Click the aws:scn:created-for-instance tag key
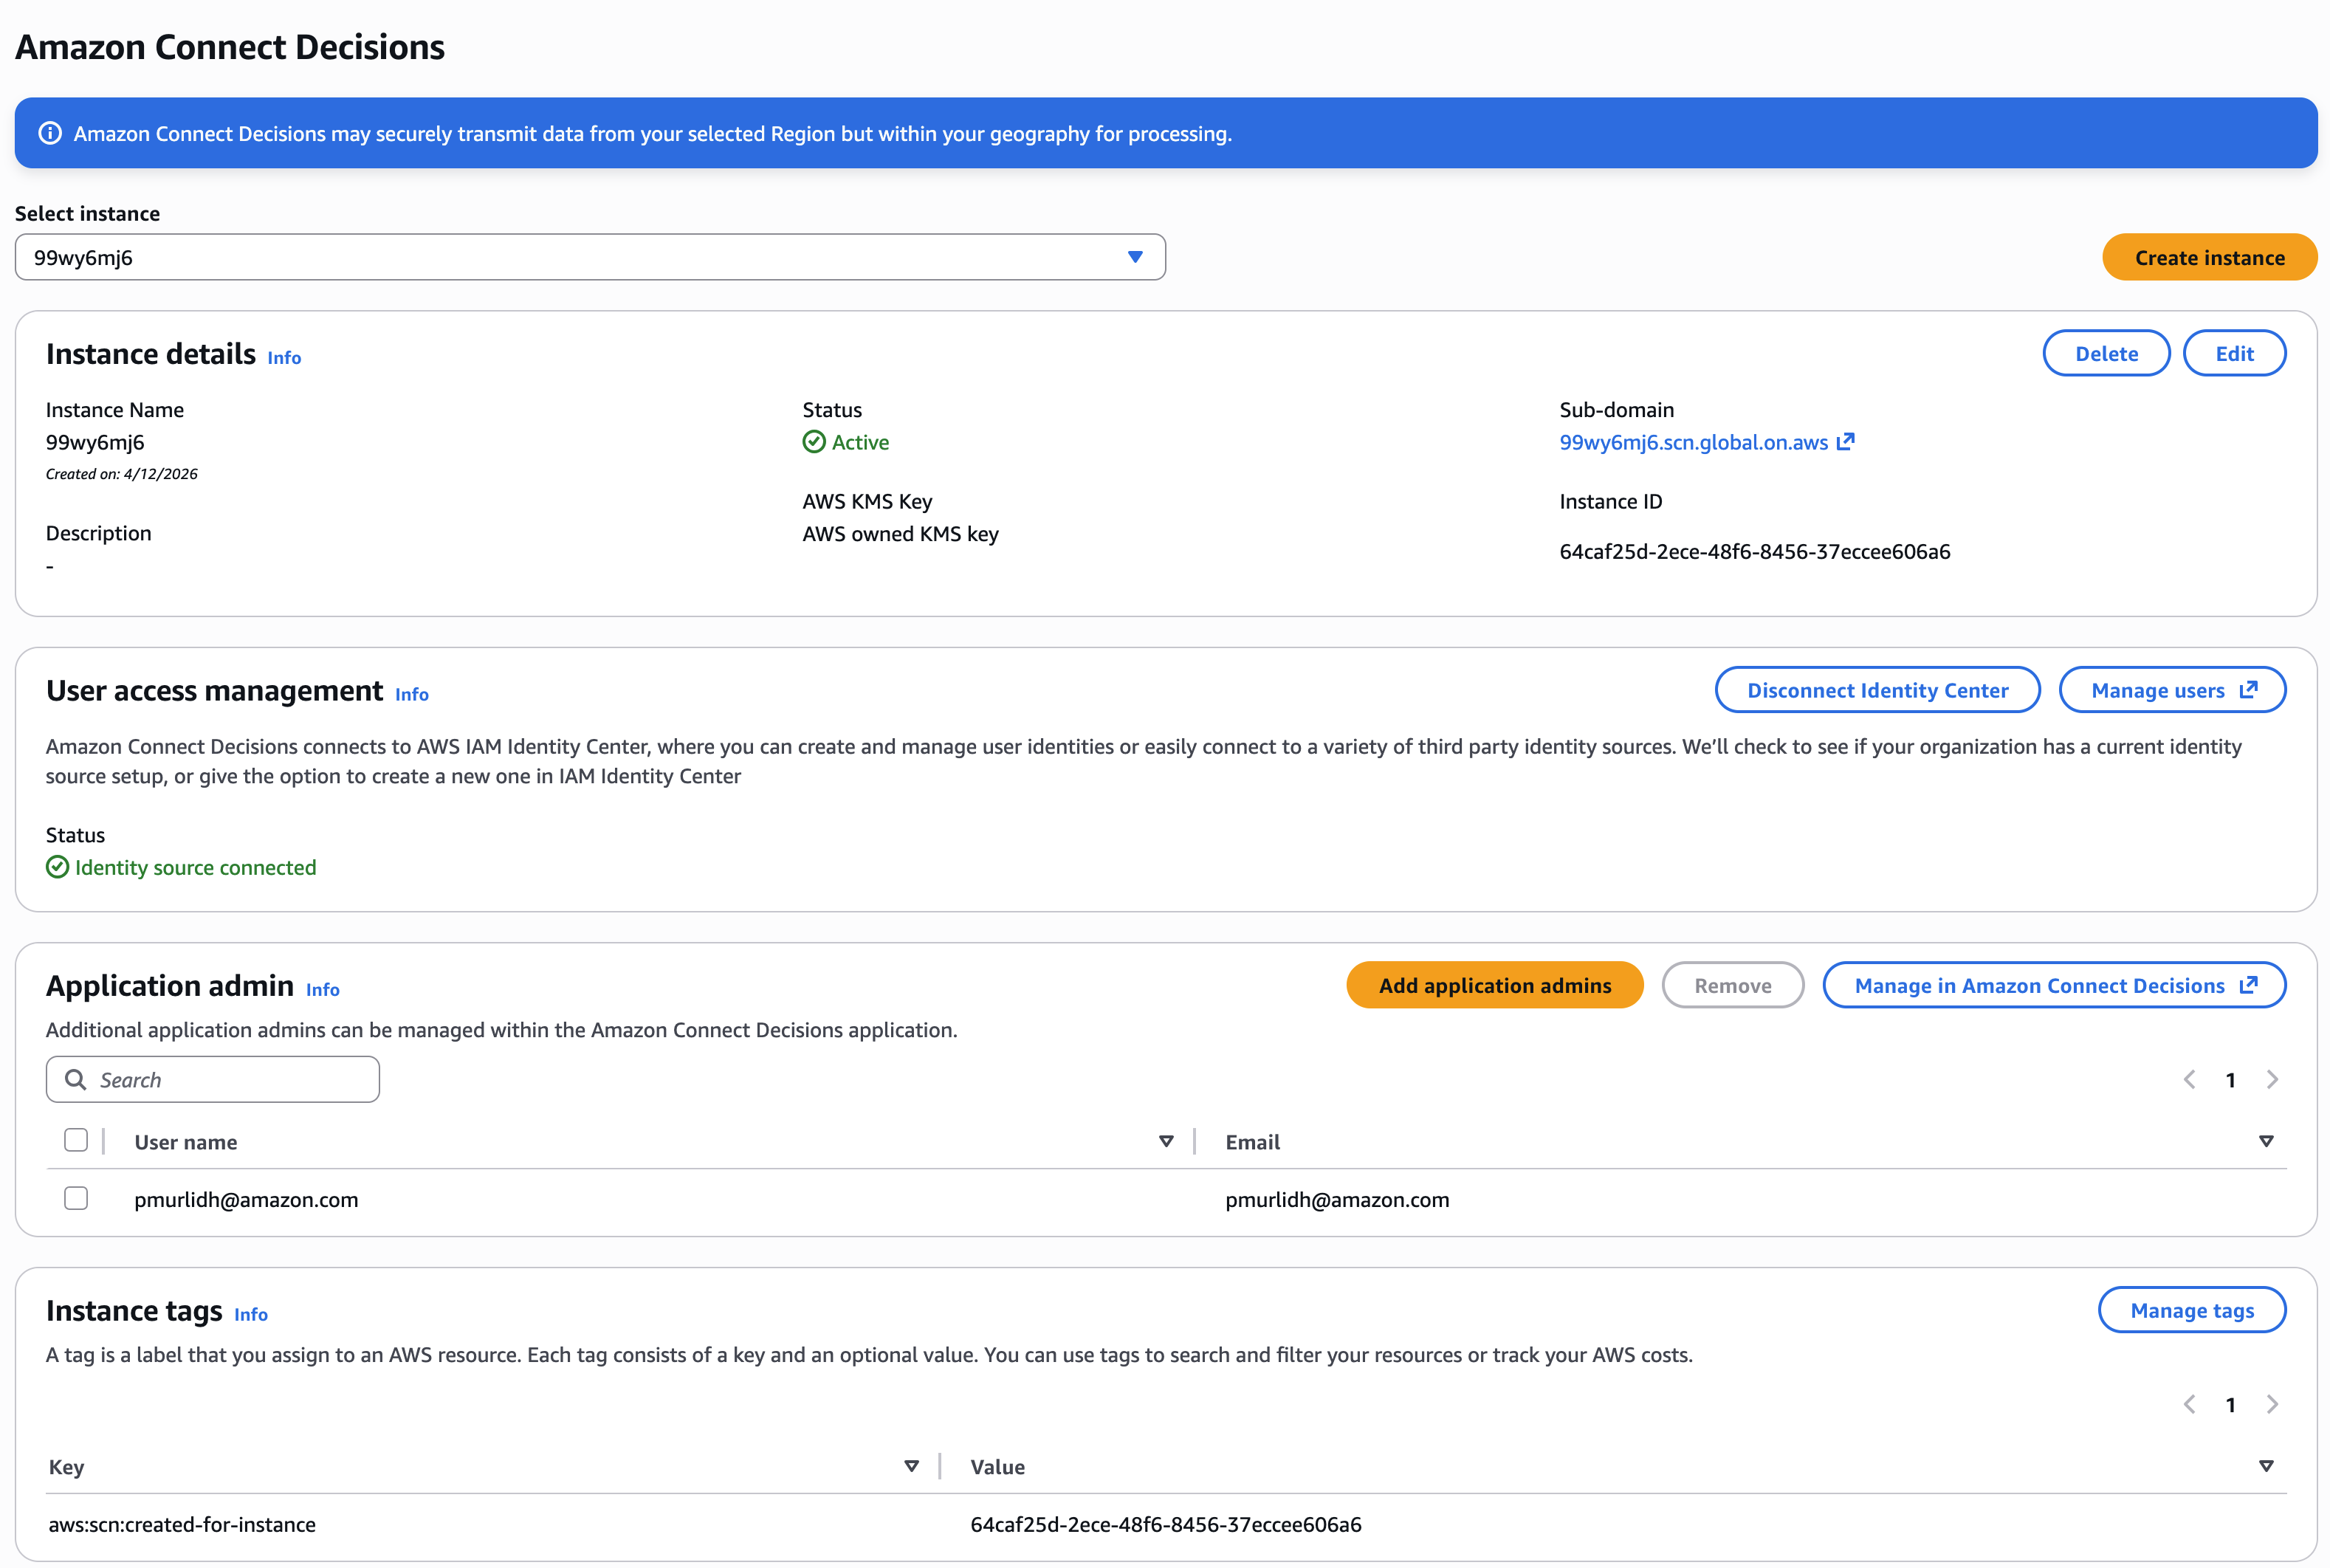Screen dimensions: 2330x1568 (x=182, y=1524)
